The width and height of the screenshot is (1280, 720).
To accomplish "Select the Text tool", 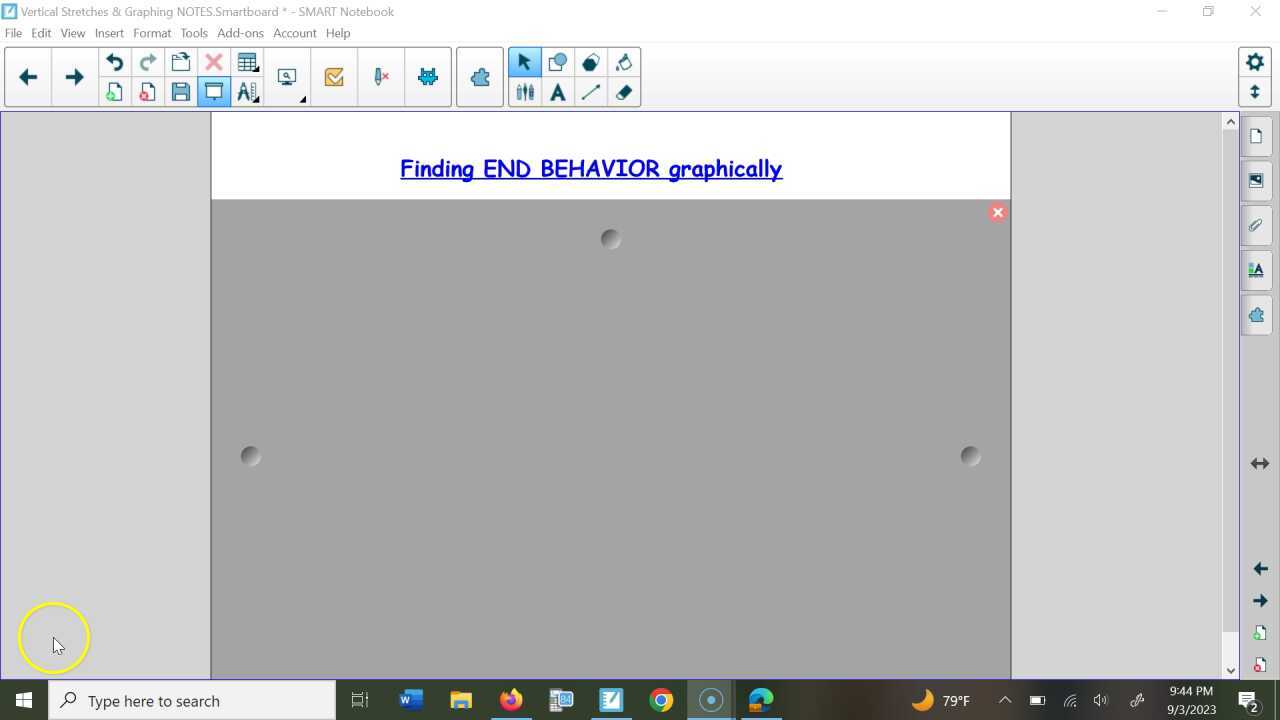I will pos(557,92).
